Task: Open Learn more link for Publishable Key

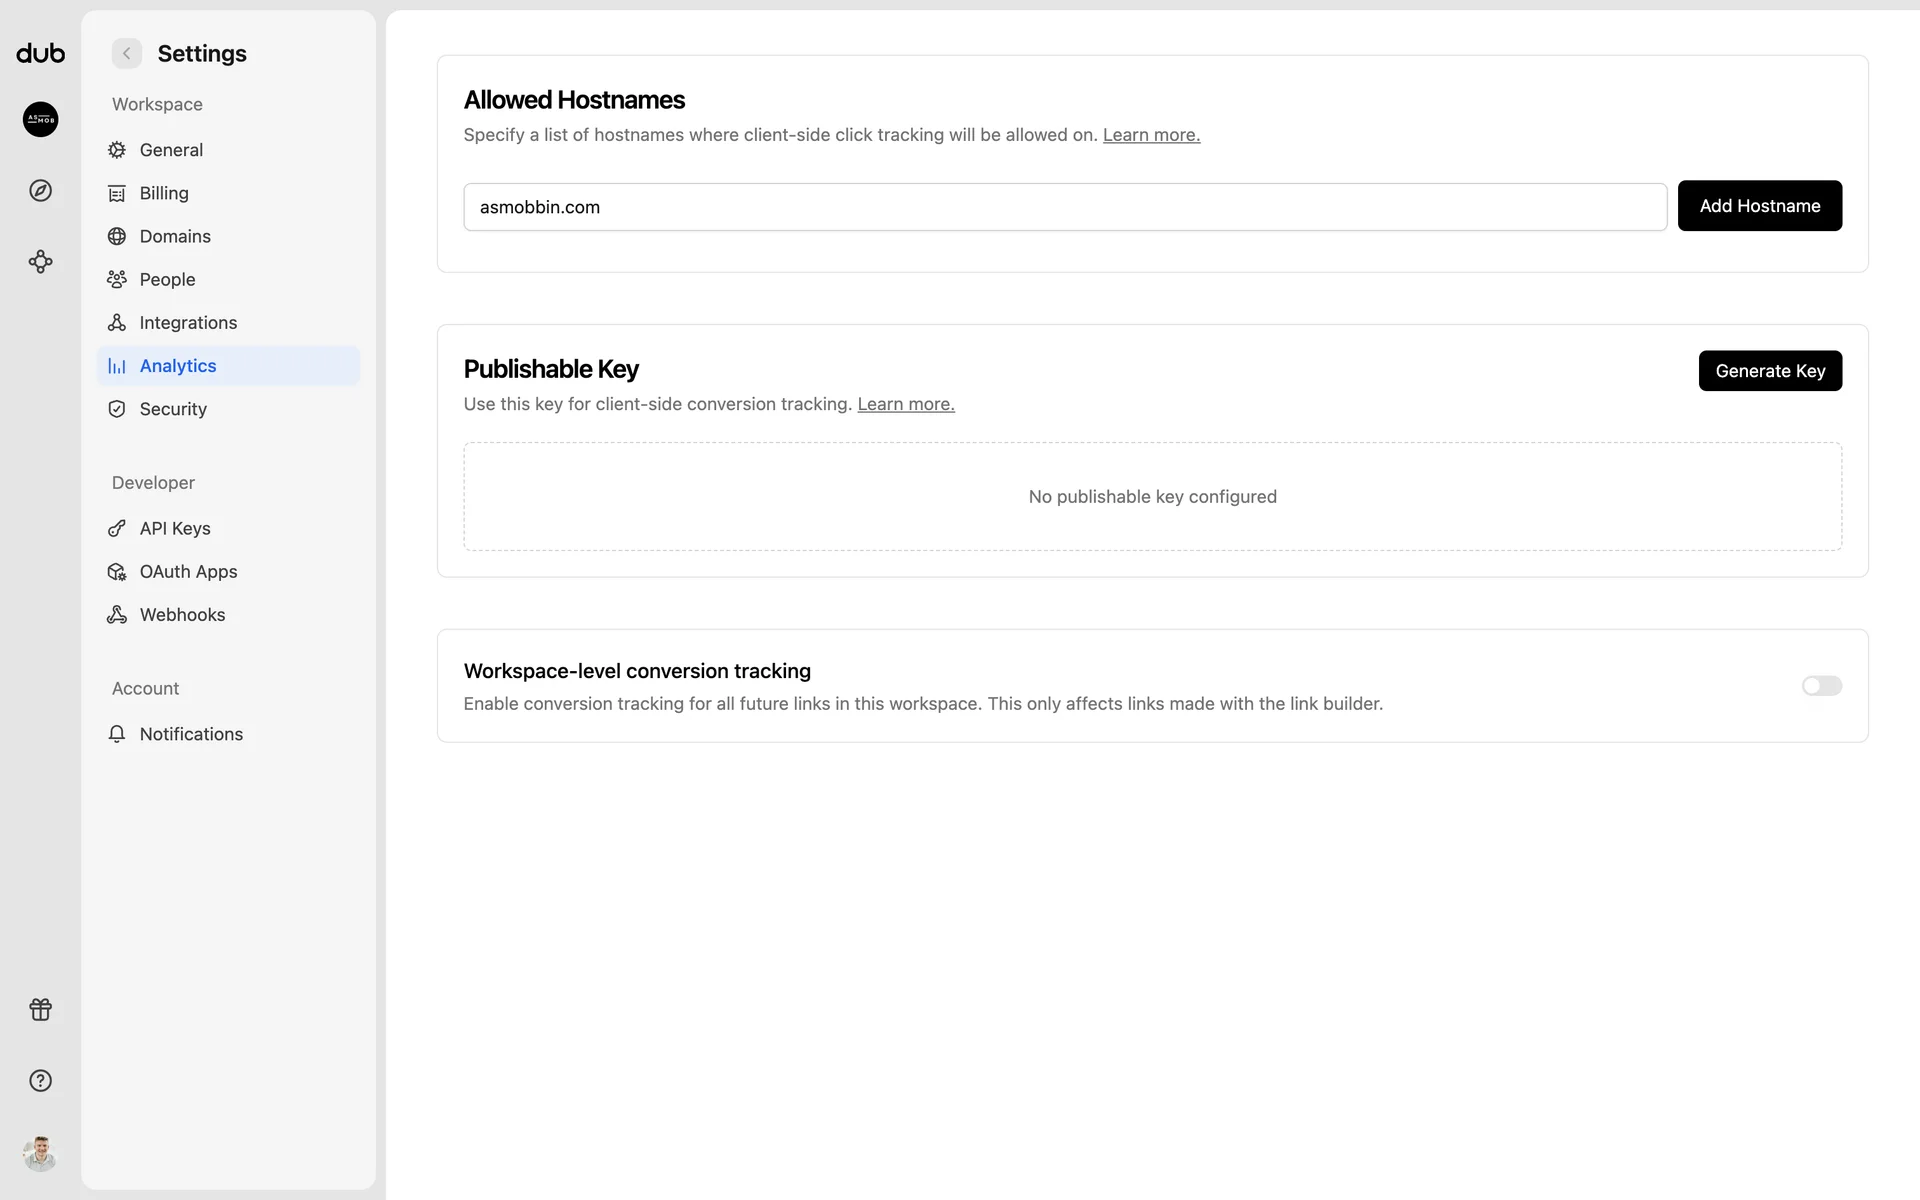Action: [905, 404]
